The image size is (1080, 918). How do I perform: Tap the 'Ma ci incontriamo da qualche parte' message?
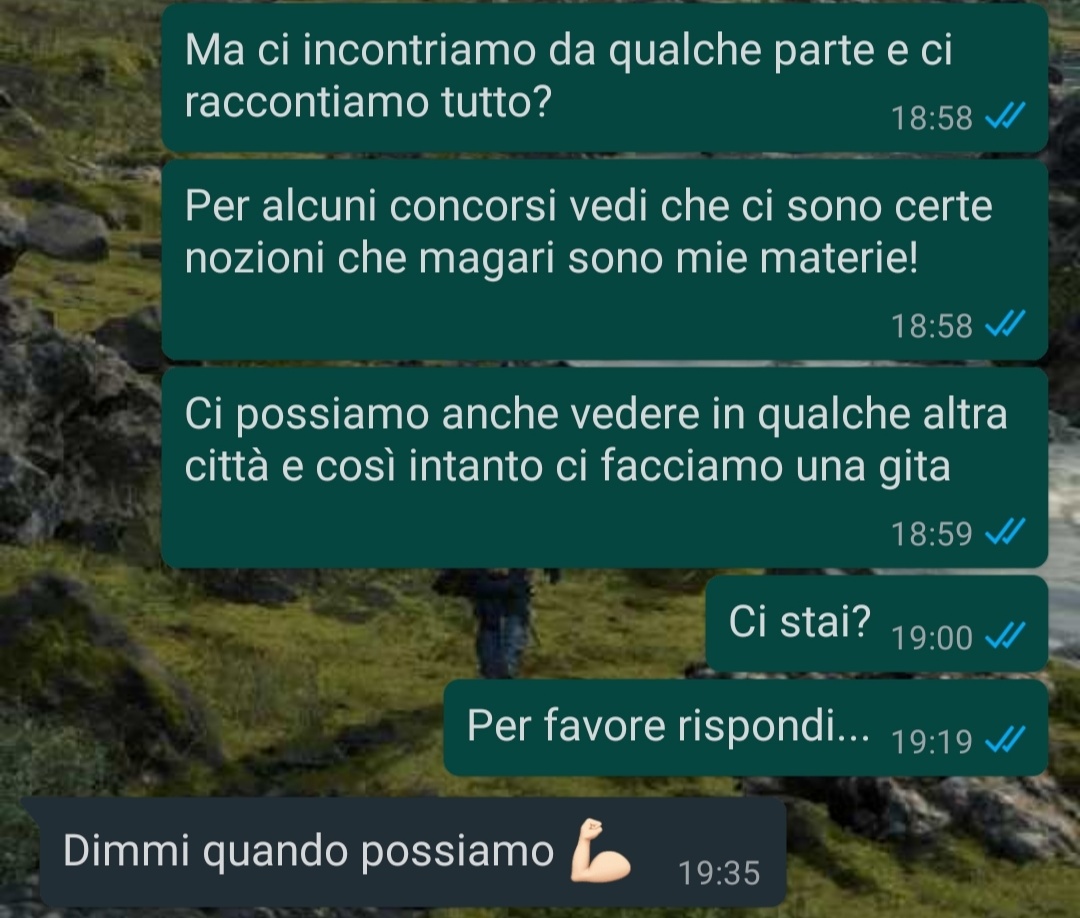pyautogui.click(x=605, y=76)
